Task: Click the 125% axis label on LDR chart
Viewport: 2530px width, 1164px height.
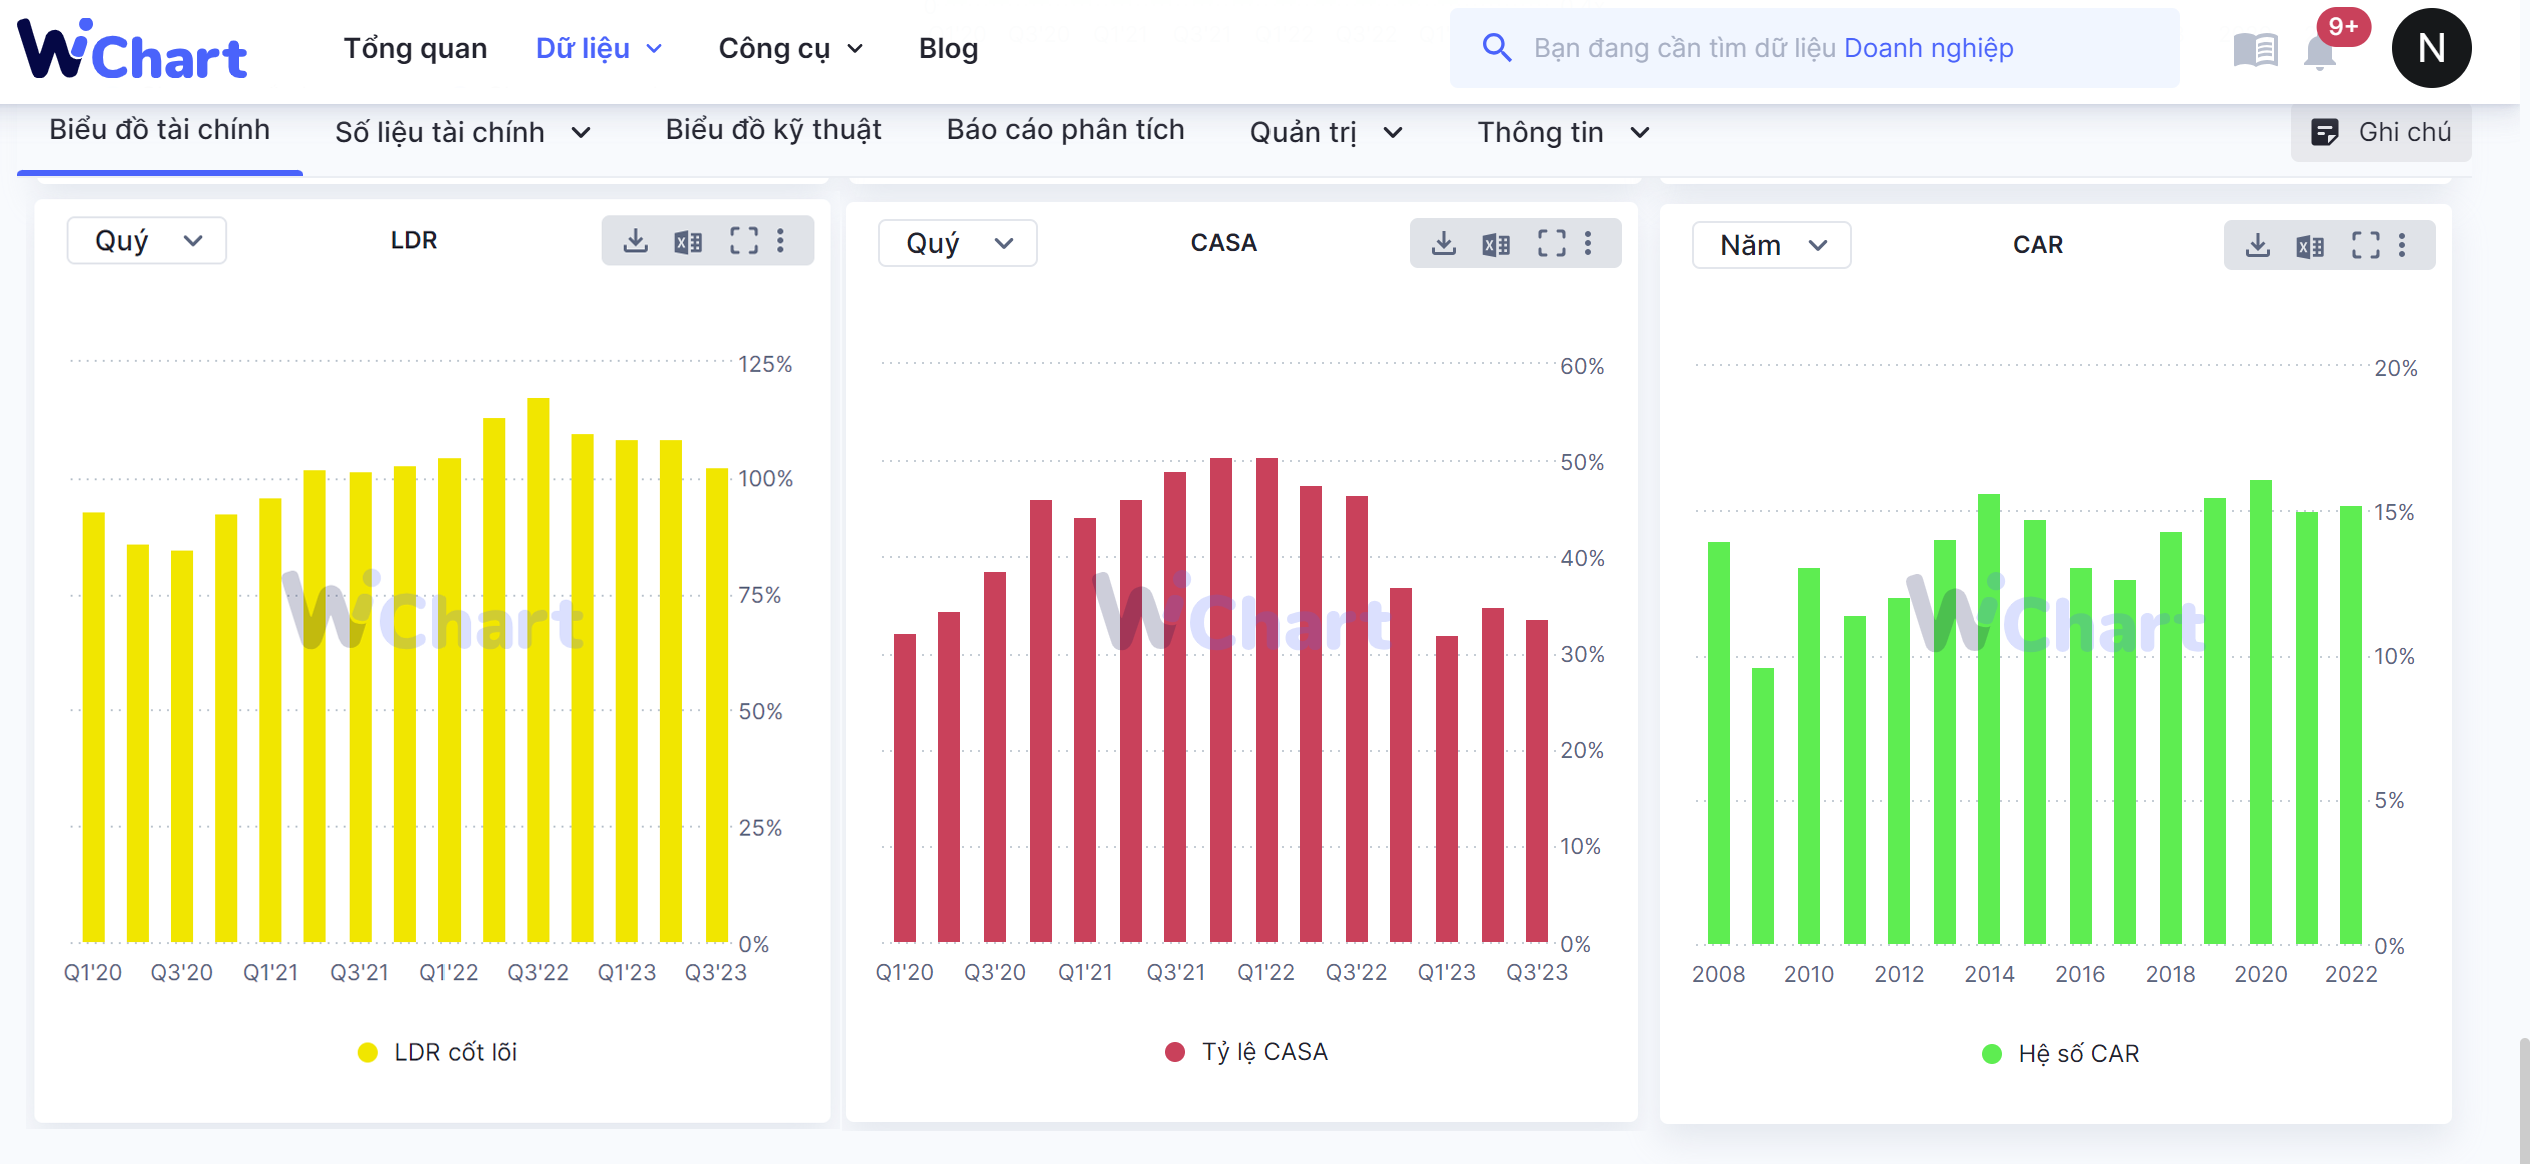Action: [x=765, y=364]
